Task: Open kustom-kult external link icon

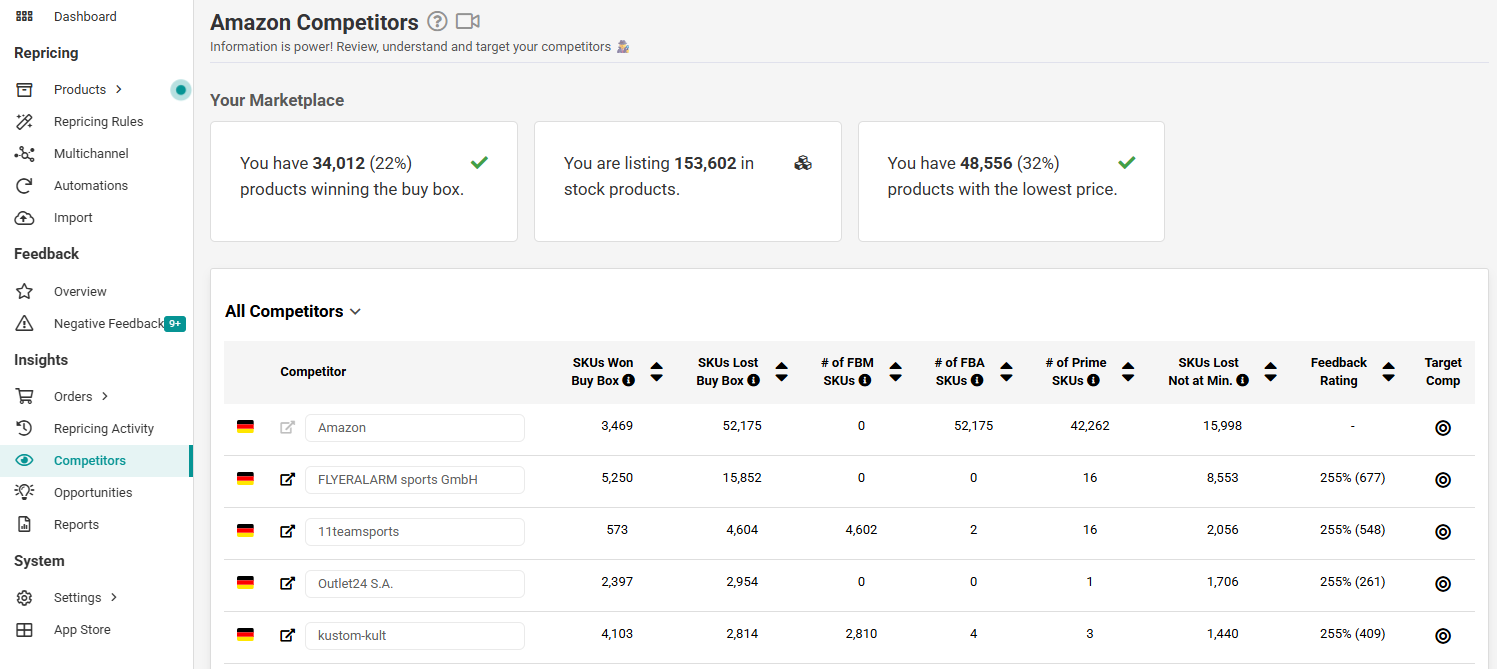Action: 288,635
